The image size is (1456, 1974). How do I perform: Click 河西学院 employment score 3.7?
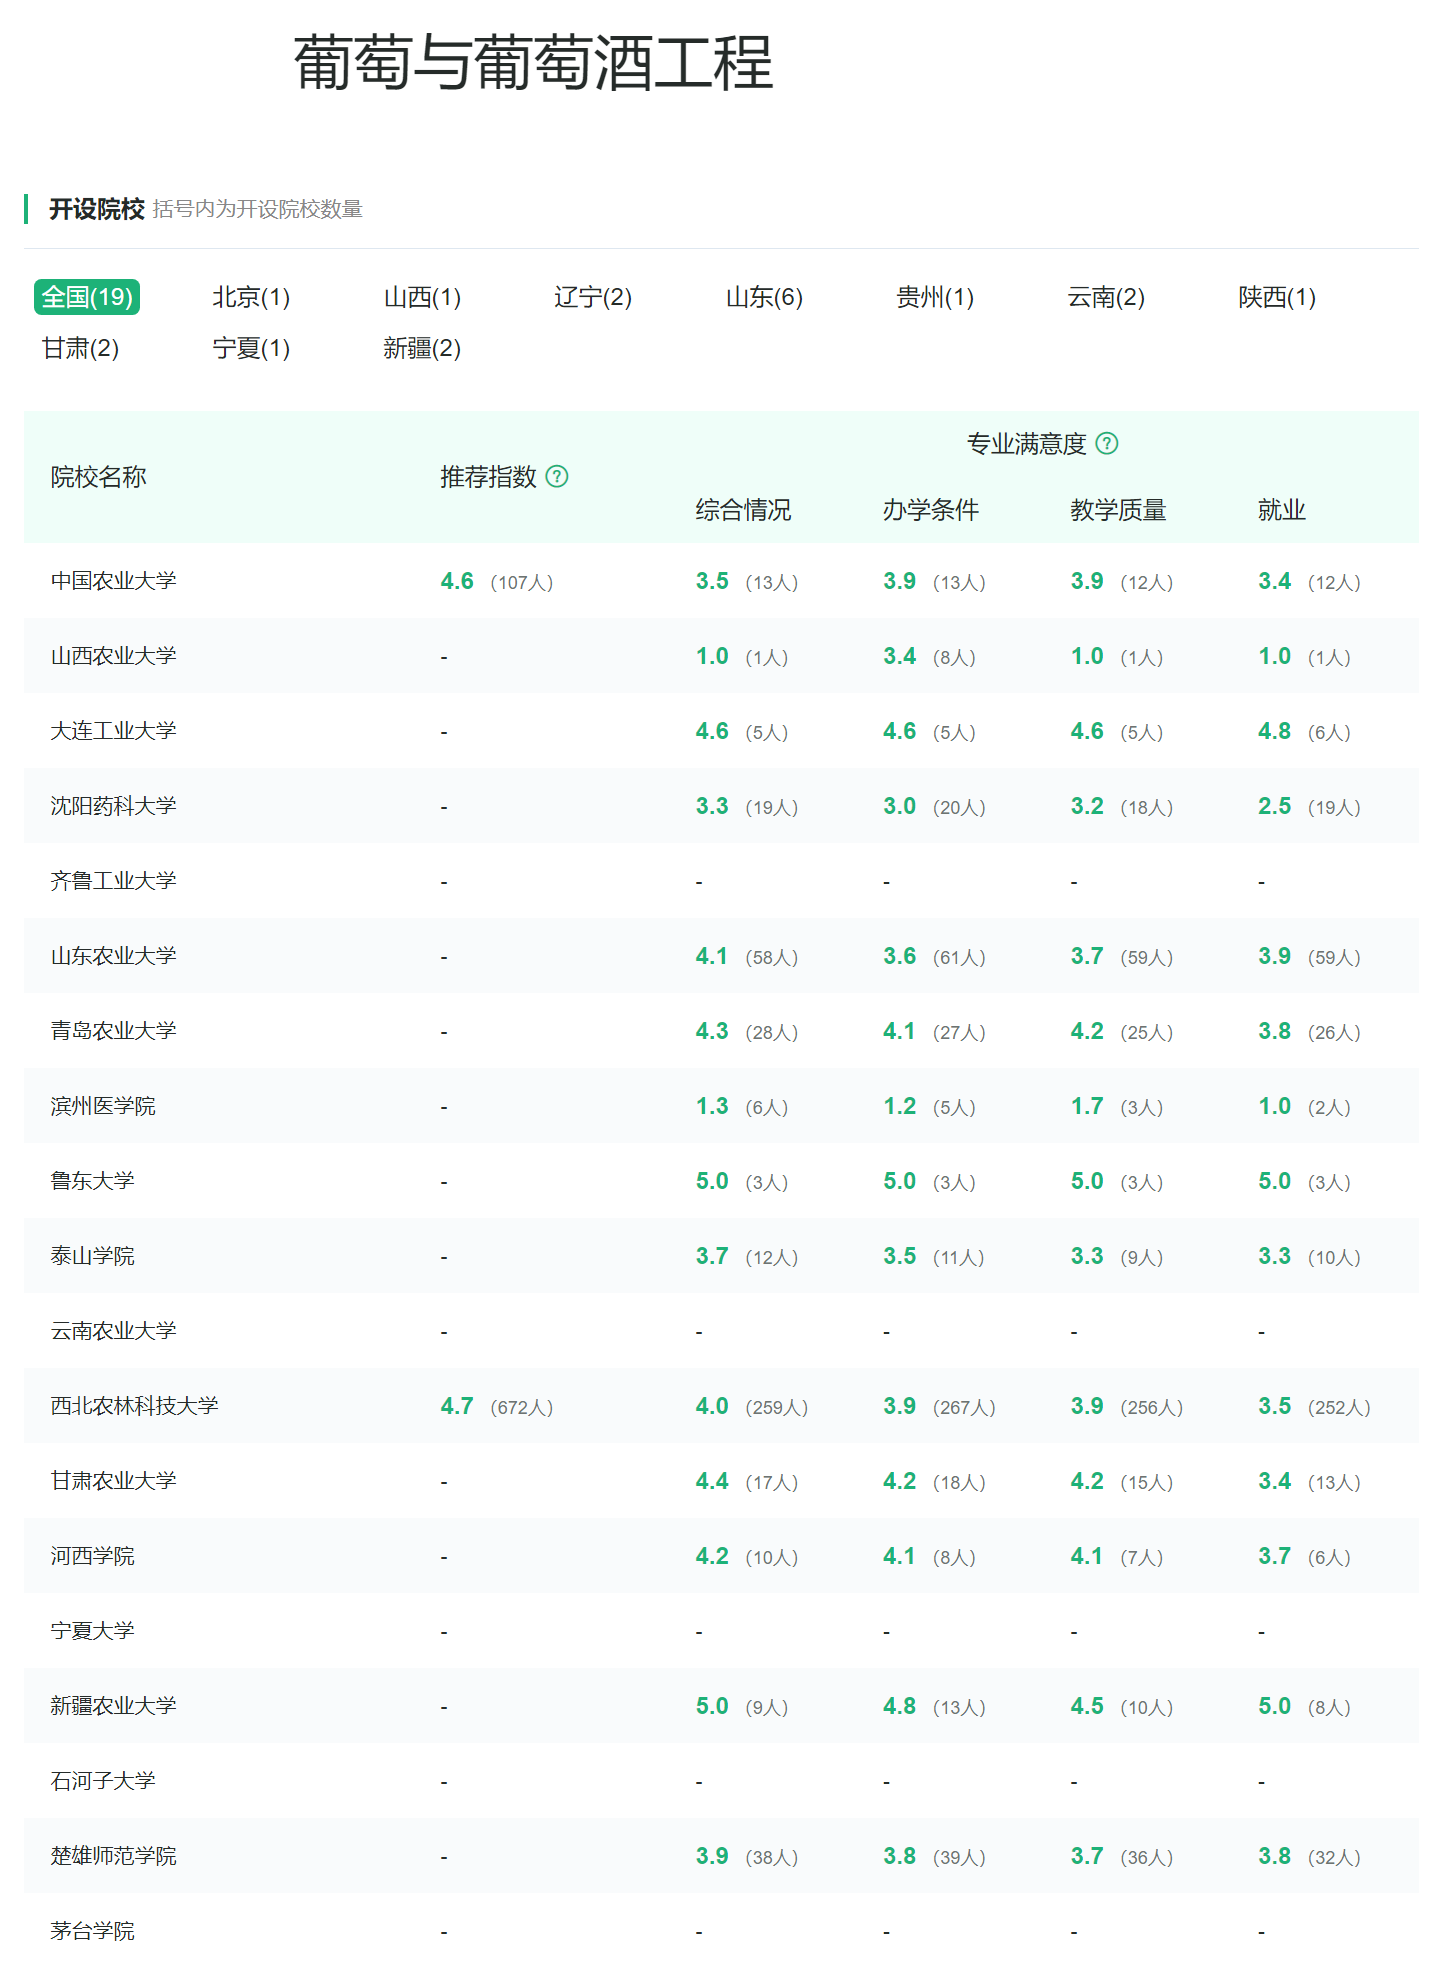point(1275,1556)
